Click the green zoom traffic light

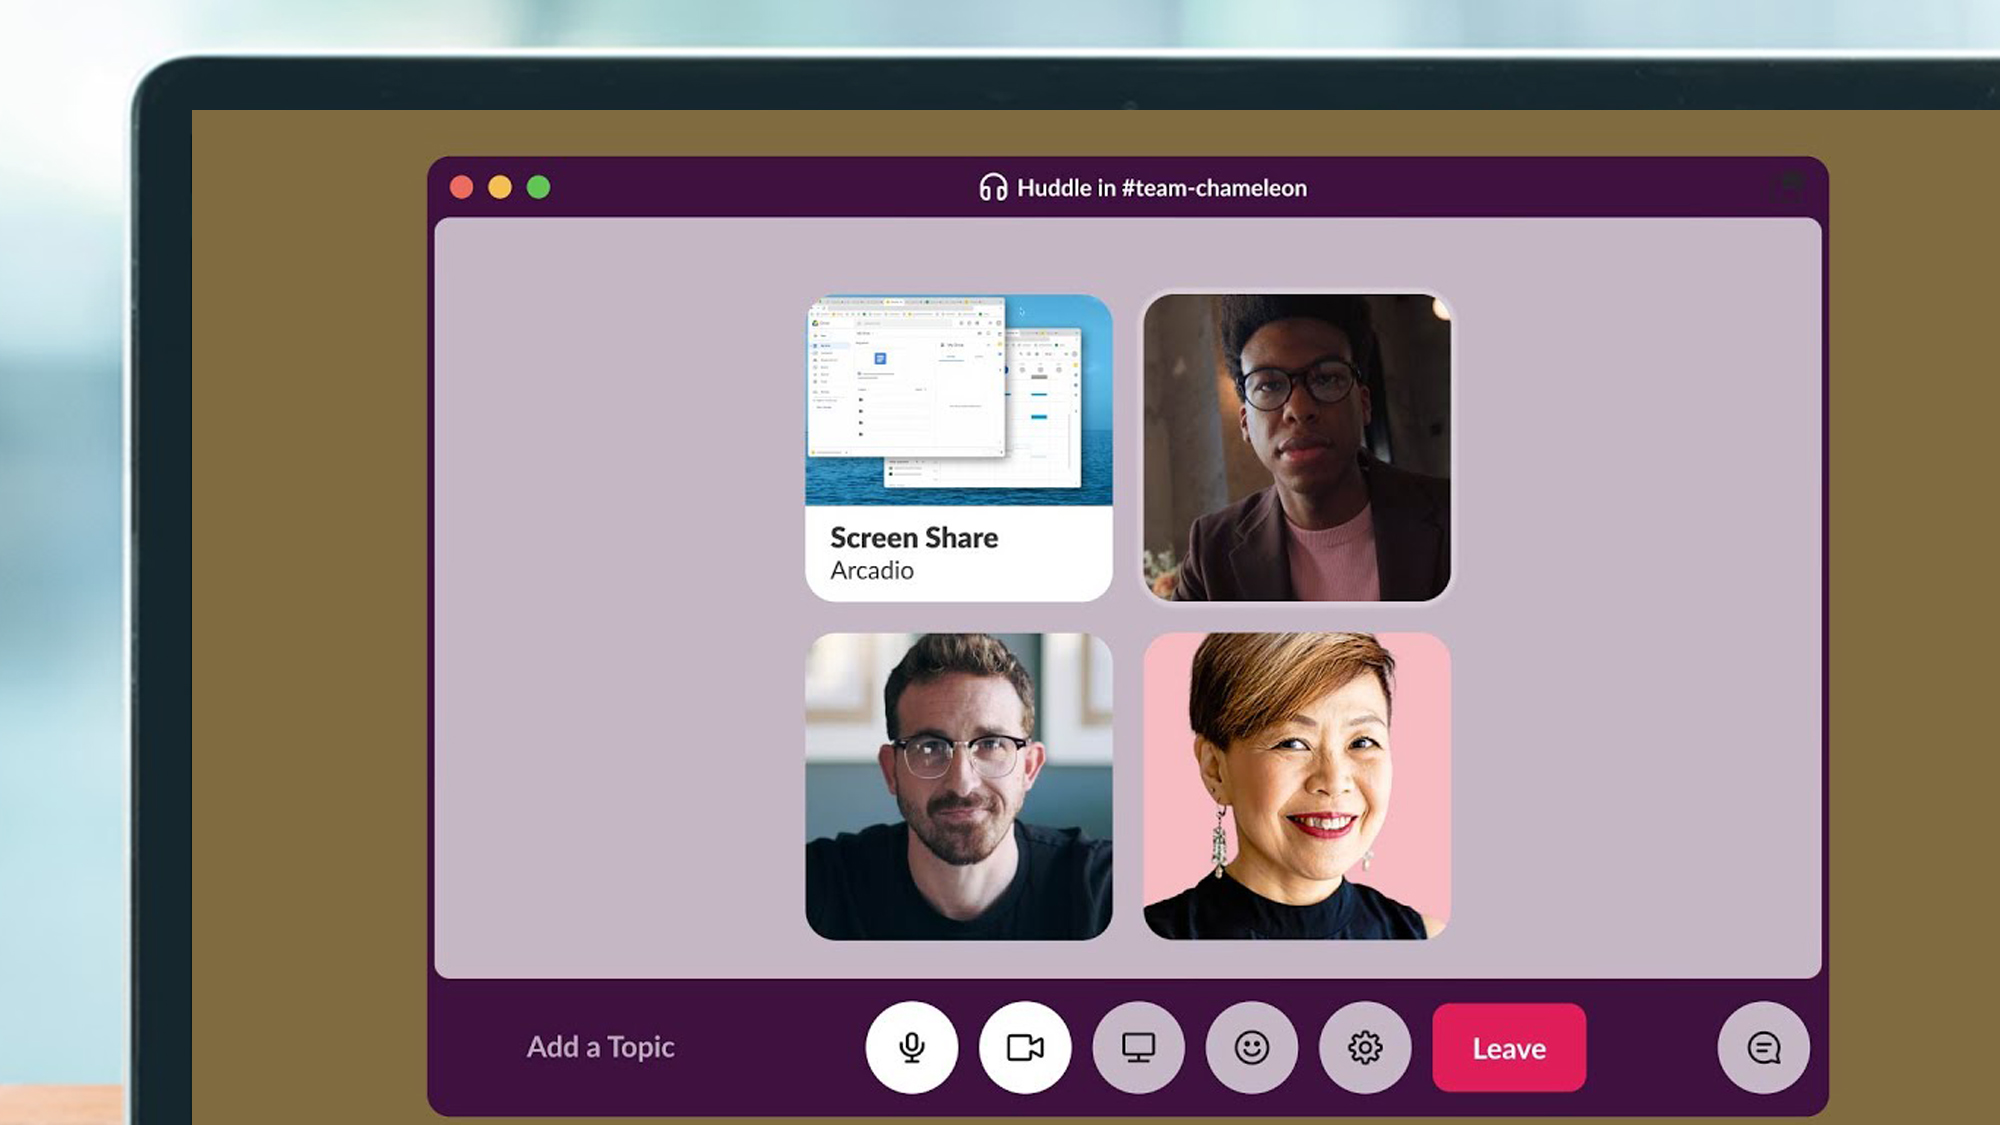[x=538, y=185]
